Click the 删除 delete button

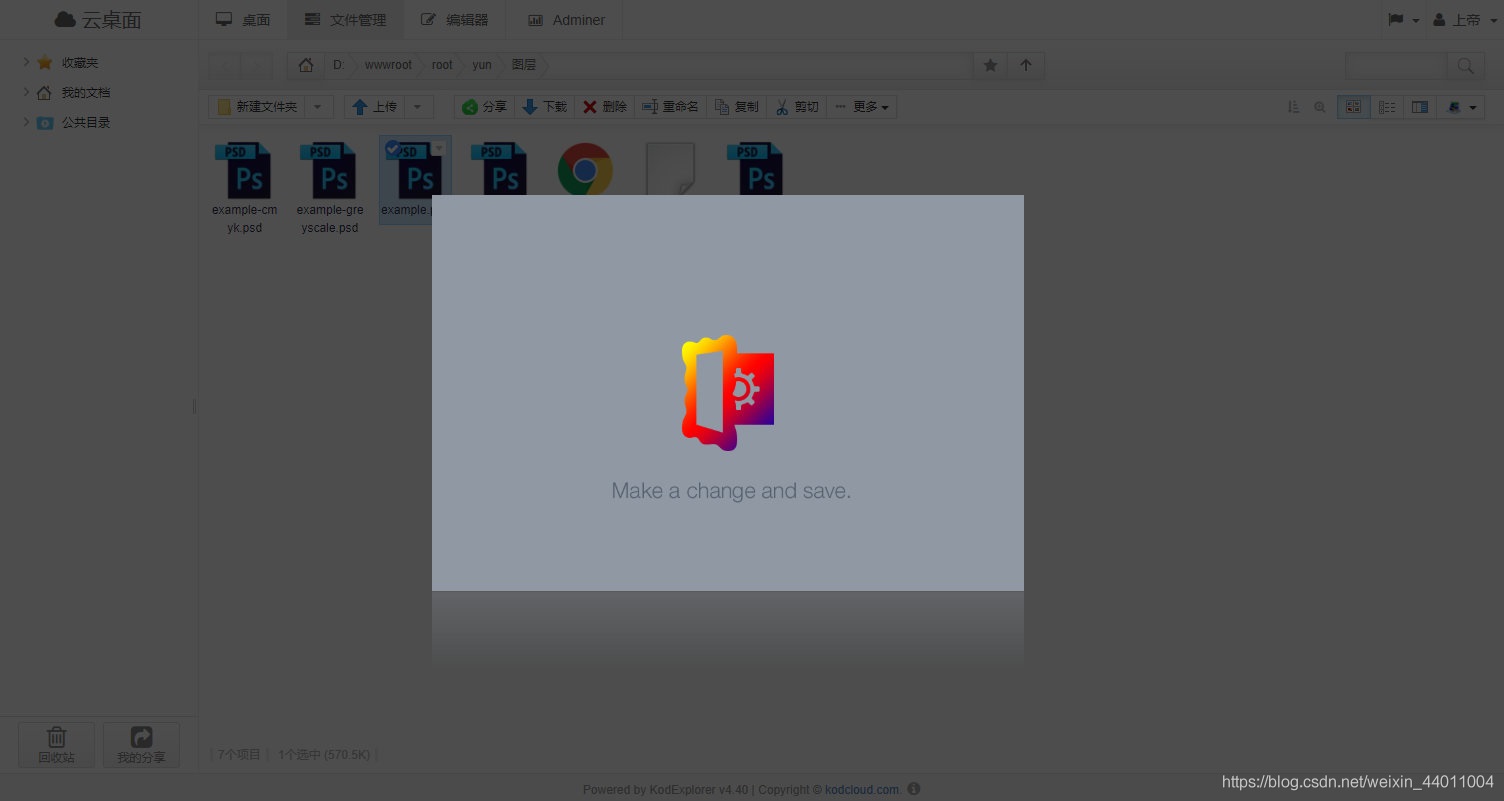[605, 107]
